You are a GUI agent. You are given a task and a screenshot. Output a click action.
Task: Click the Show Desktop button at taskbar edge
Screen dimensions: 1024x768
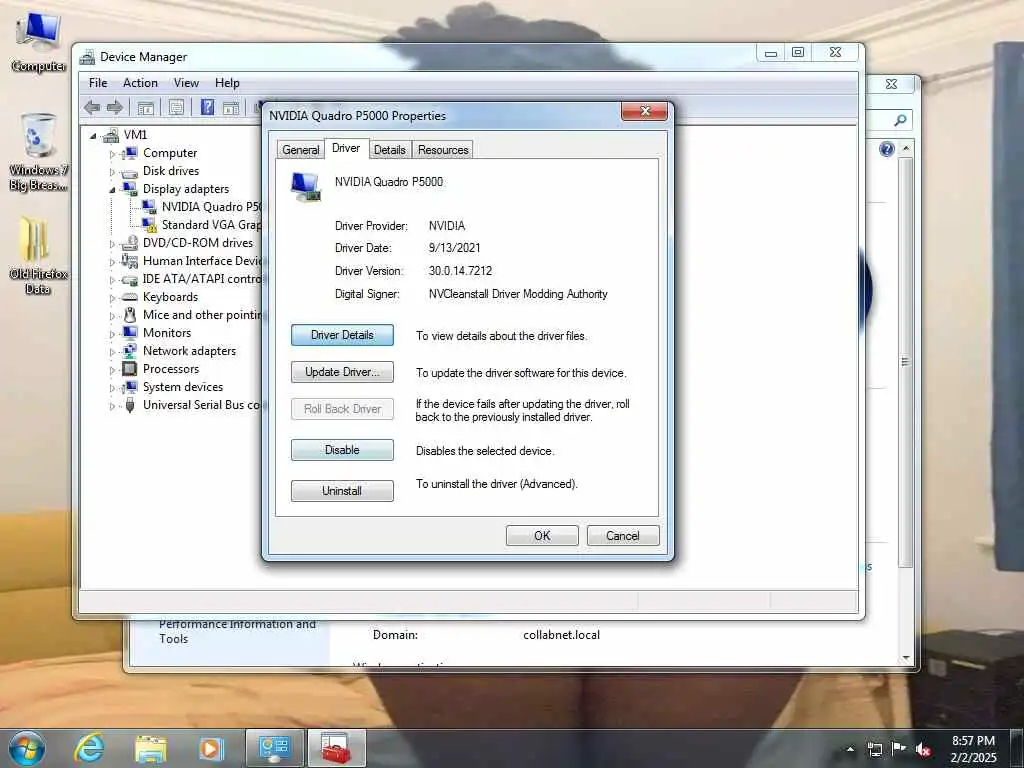tap(1017, 748)
